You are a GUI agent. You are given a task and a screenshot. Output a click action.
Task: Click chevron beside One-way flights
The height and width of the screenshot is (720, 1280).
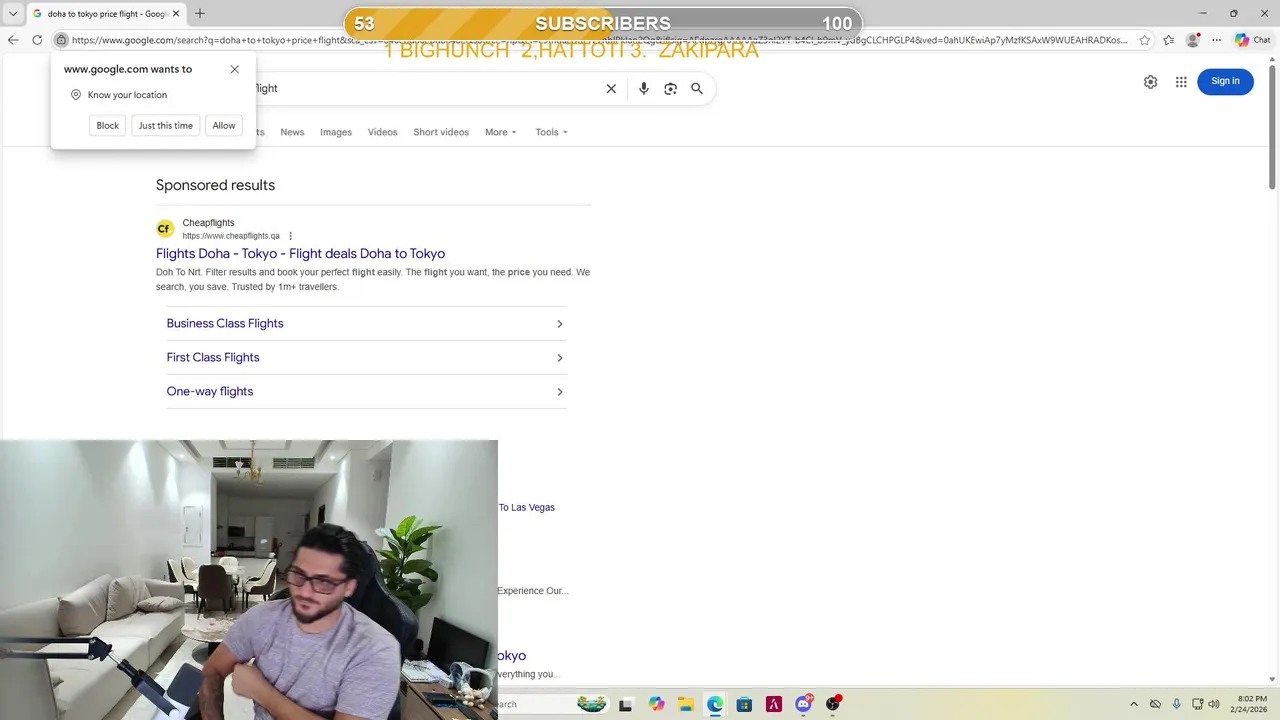(x=560, y=392)
